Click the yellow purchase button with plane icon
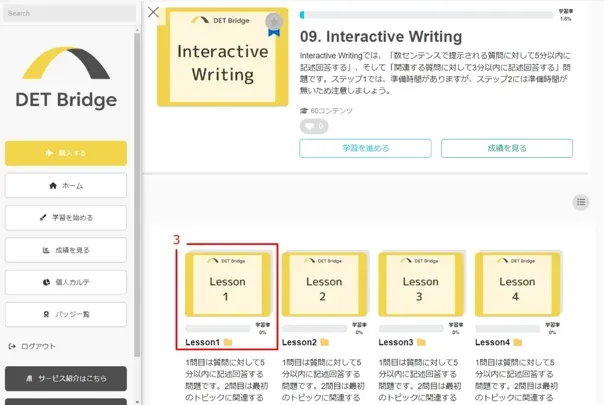 click(x=66, y=153)
